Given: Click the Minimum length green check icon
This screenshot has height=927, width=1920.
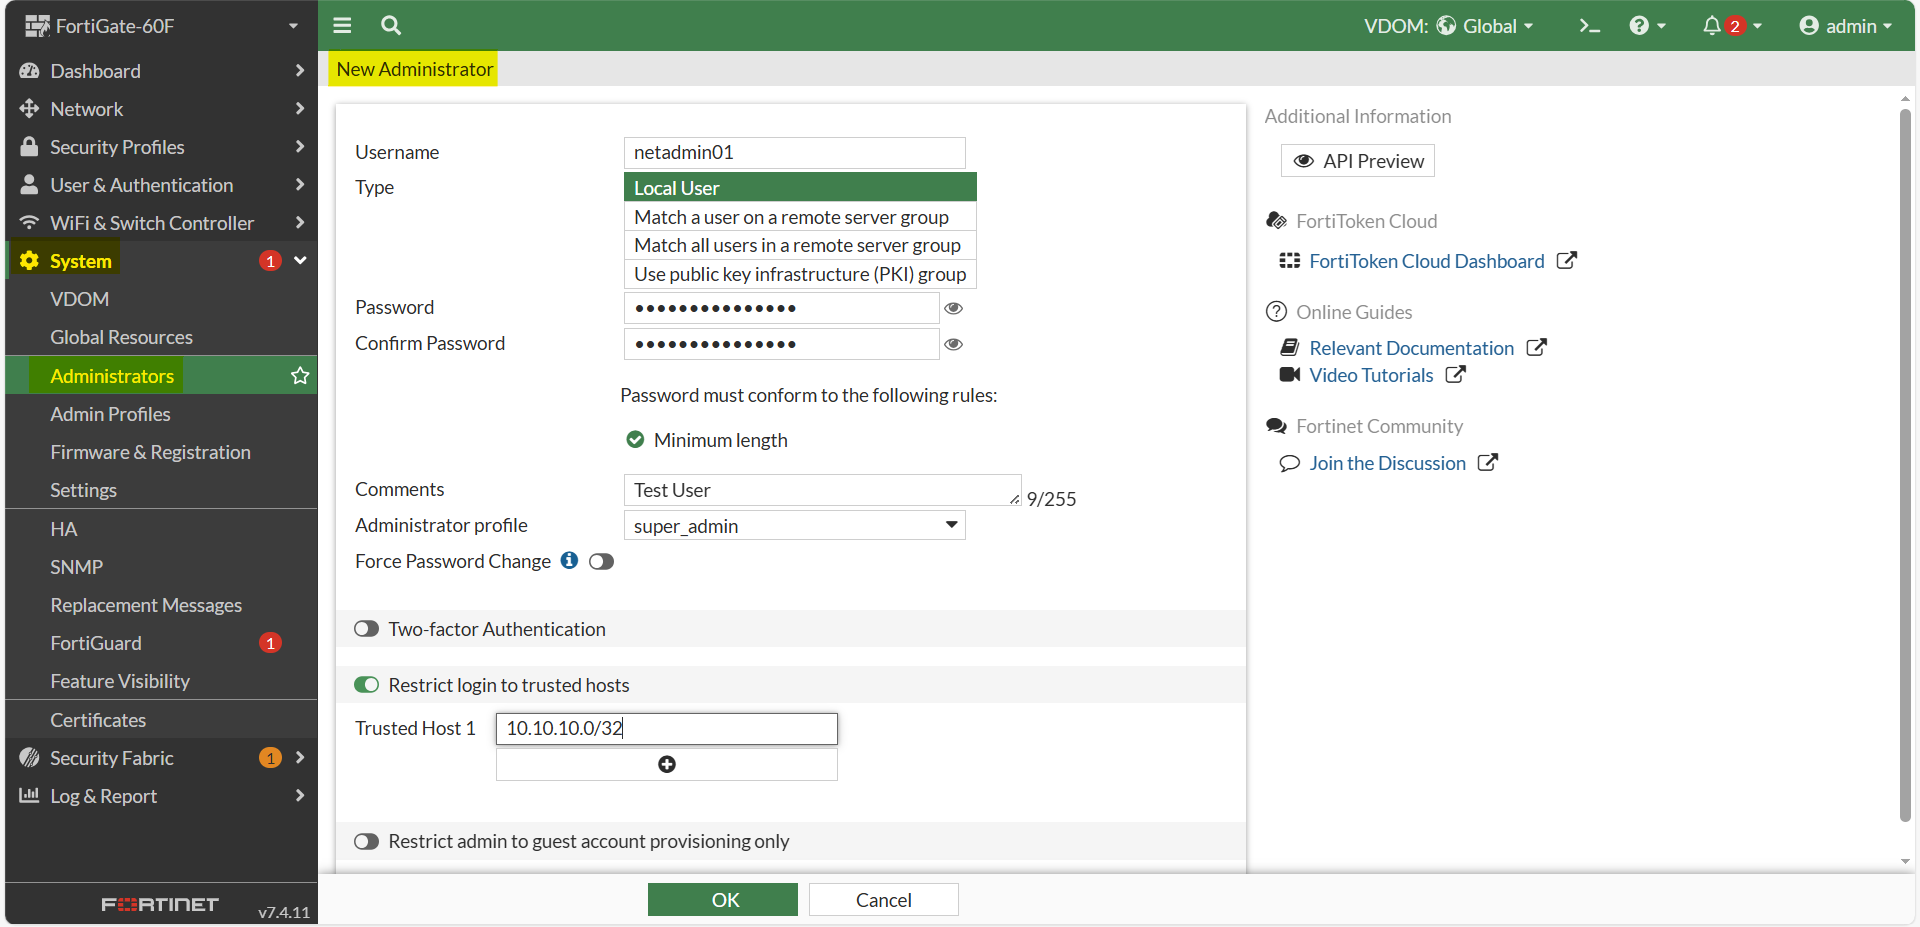Looking at the screenshot, I should click(635, 440).
